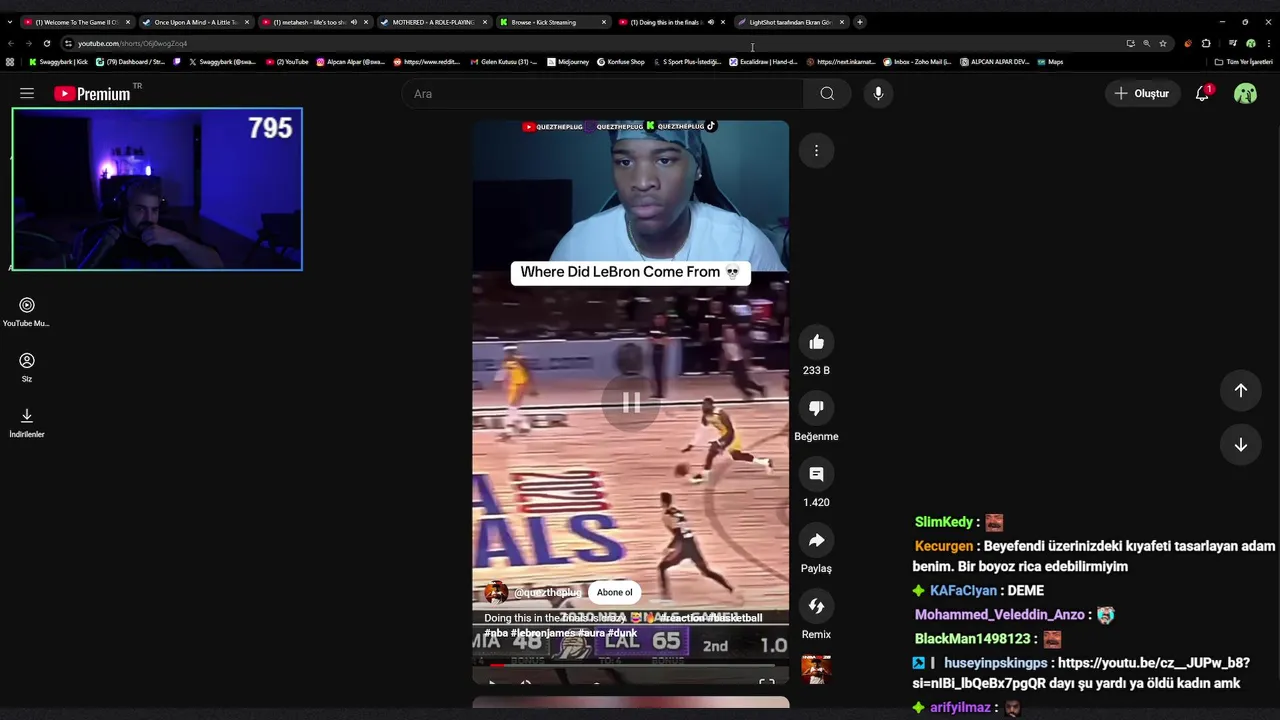The image size is (1280, 720).
Task: Open the extensions puzzle icon
Action: pos(1205,43)
